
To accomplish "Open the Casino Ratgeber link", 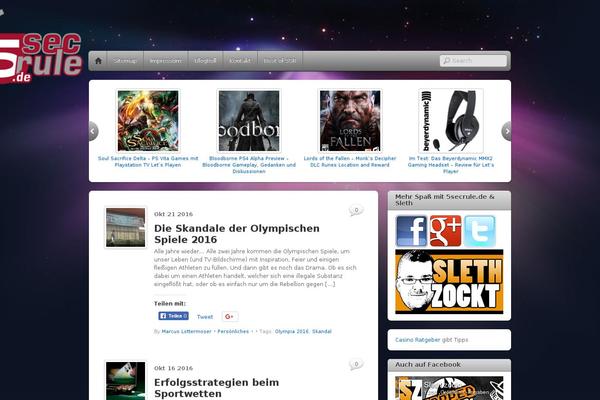I will (x=417, y=340).
